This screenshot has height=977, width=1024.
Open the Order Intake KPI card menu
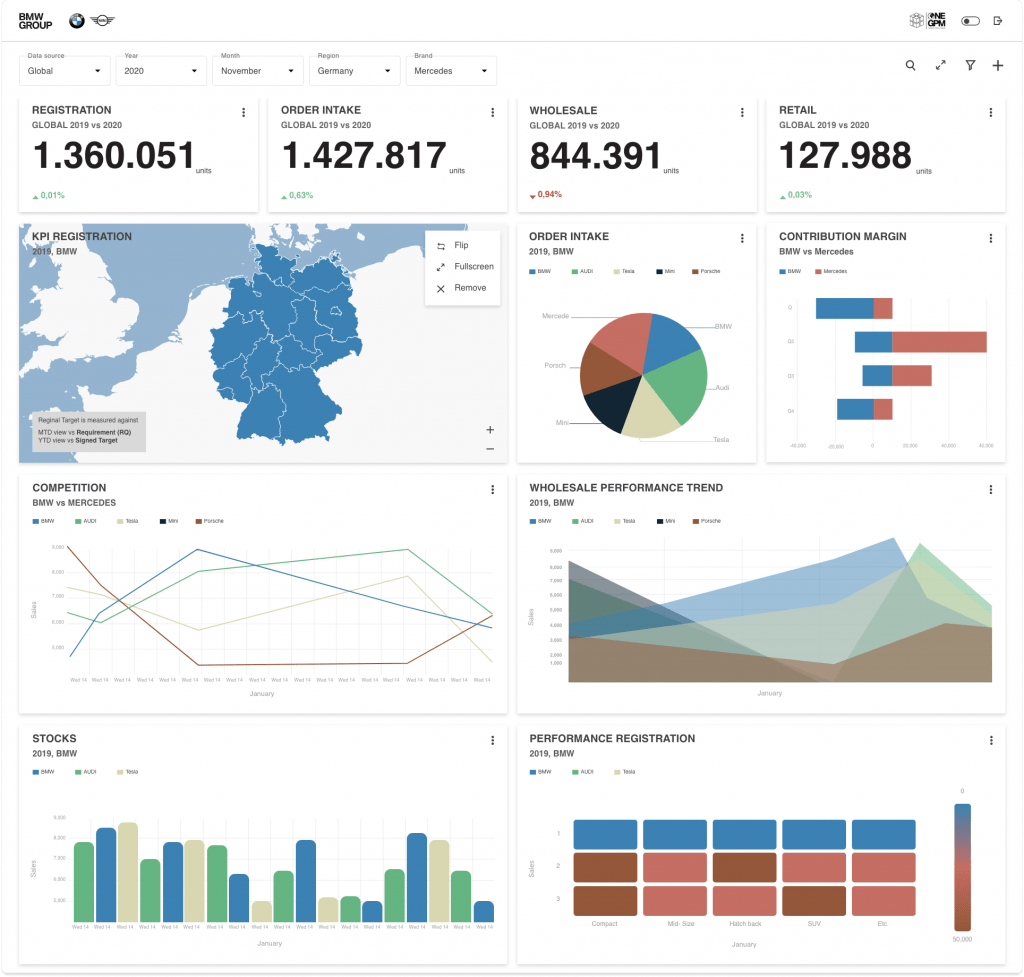click(492, 112)
